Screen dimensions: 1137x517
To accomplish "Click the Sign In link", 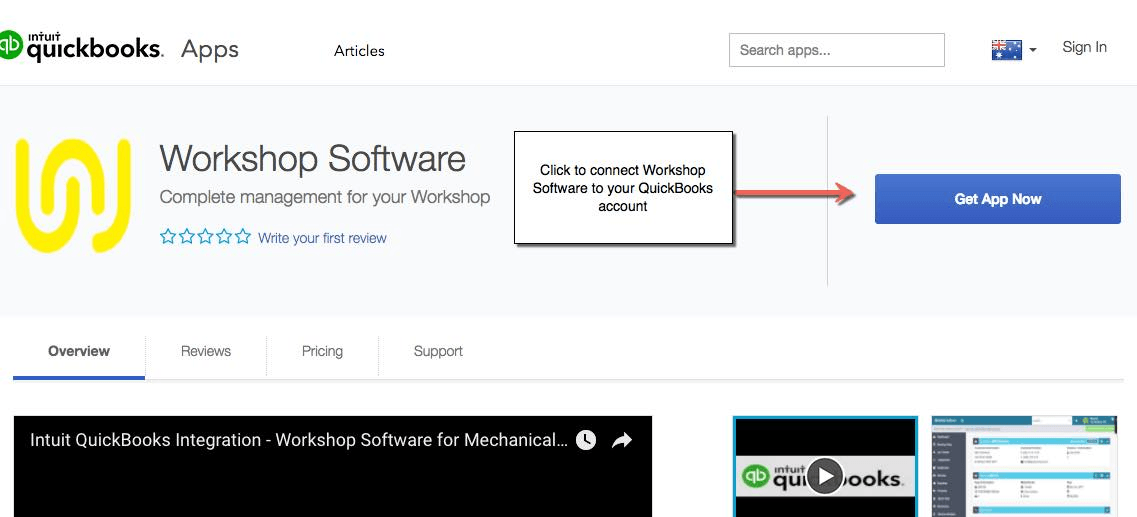I will (1084, 47).
